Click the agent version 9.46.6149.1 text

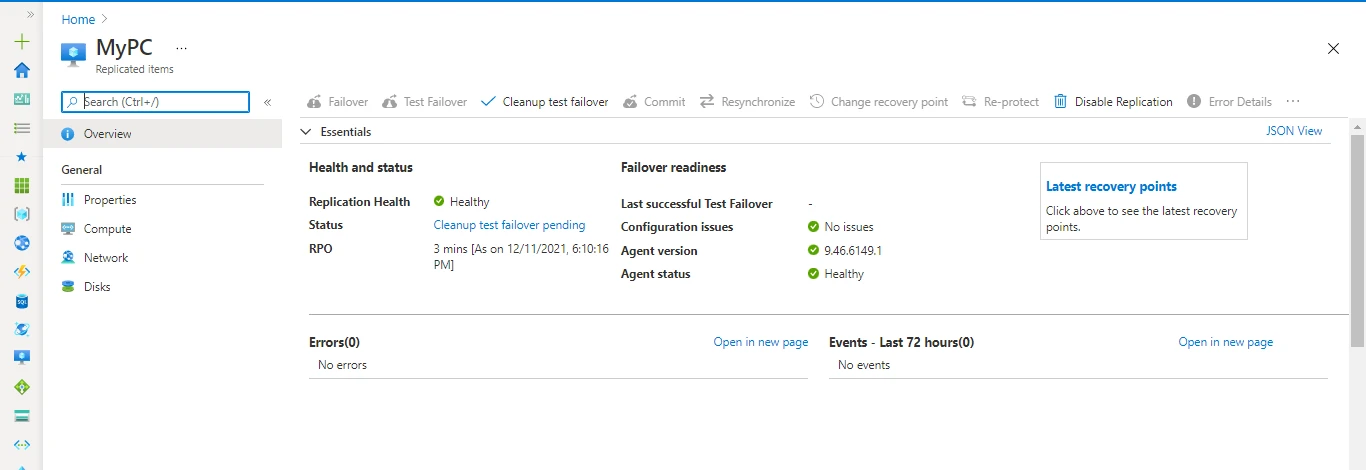pyautogui.click(x=852, y=251)
